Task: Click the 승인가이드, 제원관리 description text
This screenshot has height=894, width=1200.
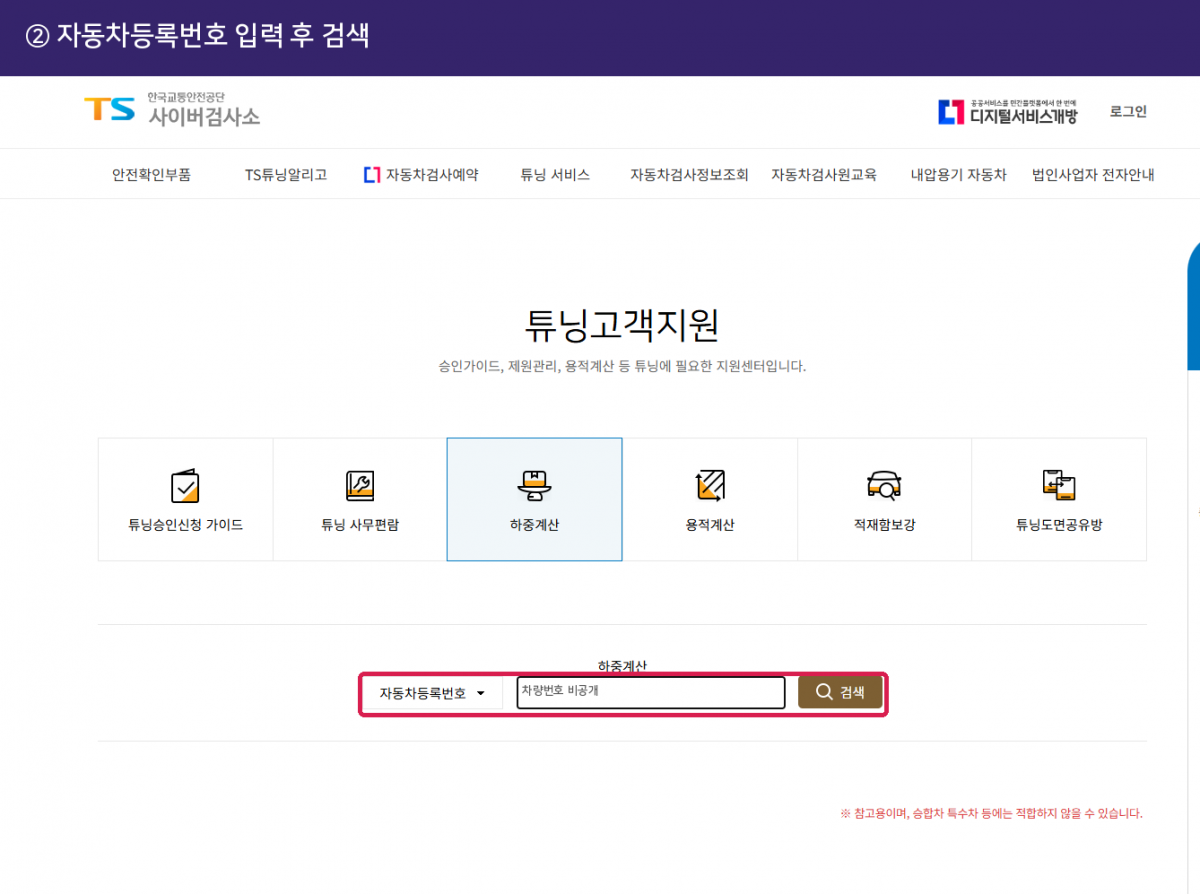Action: 622,366
